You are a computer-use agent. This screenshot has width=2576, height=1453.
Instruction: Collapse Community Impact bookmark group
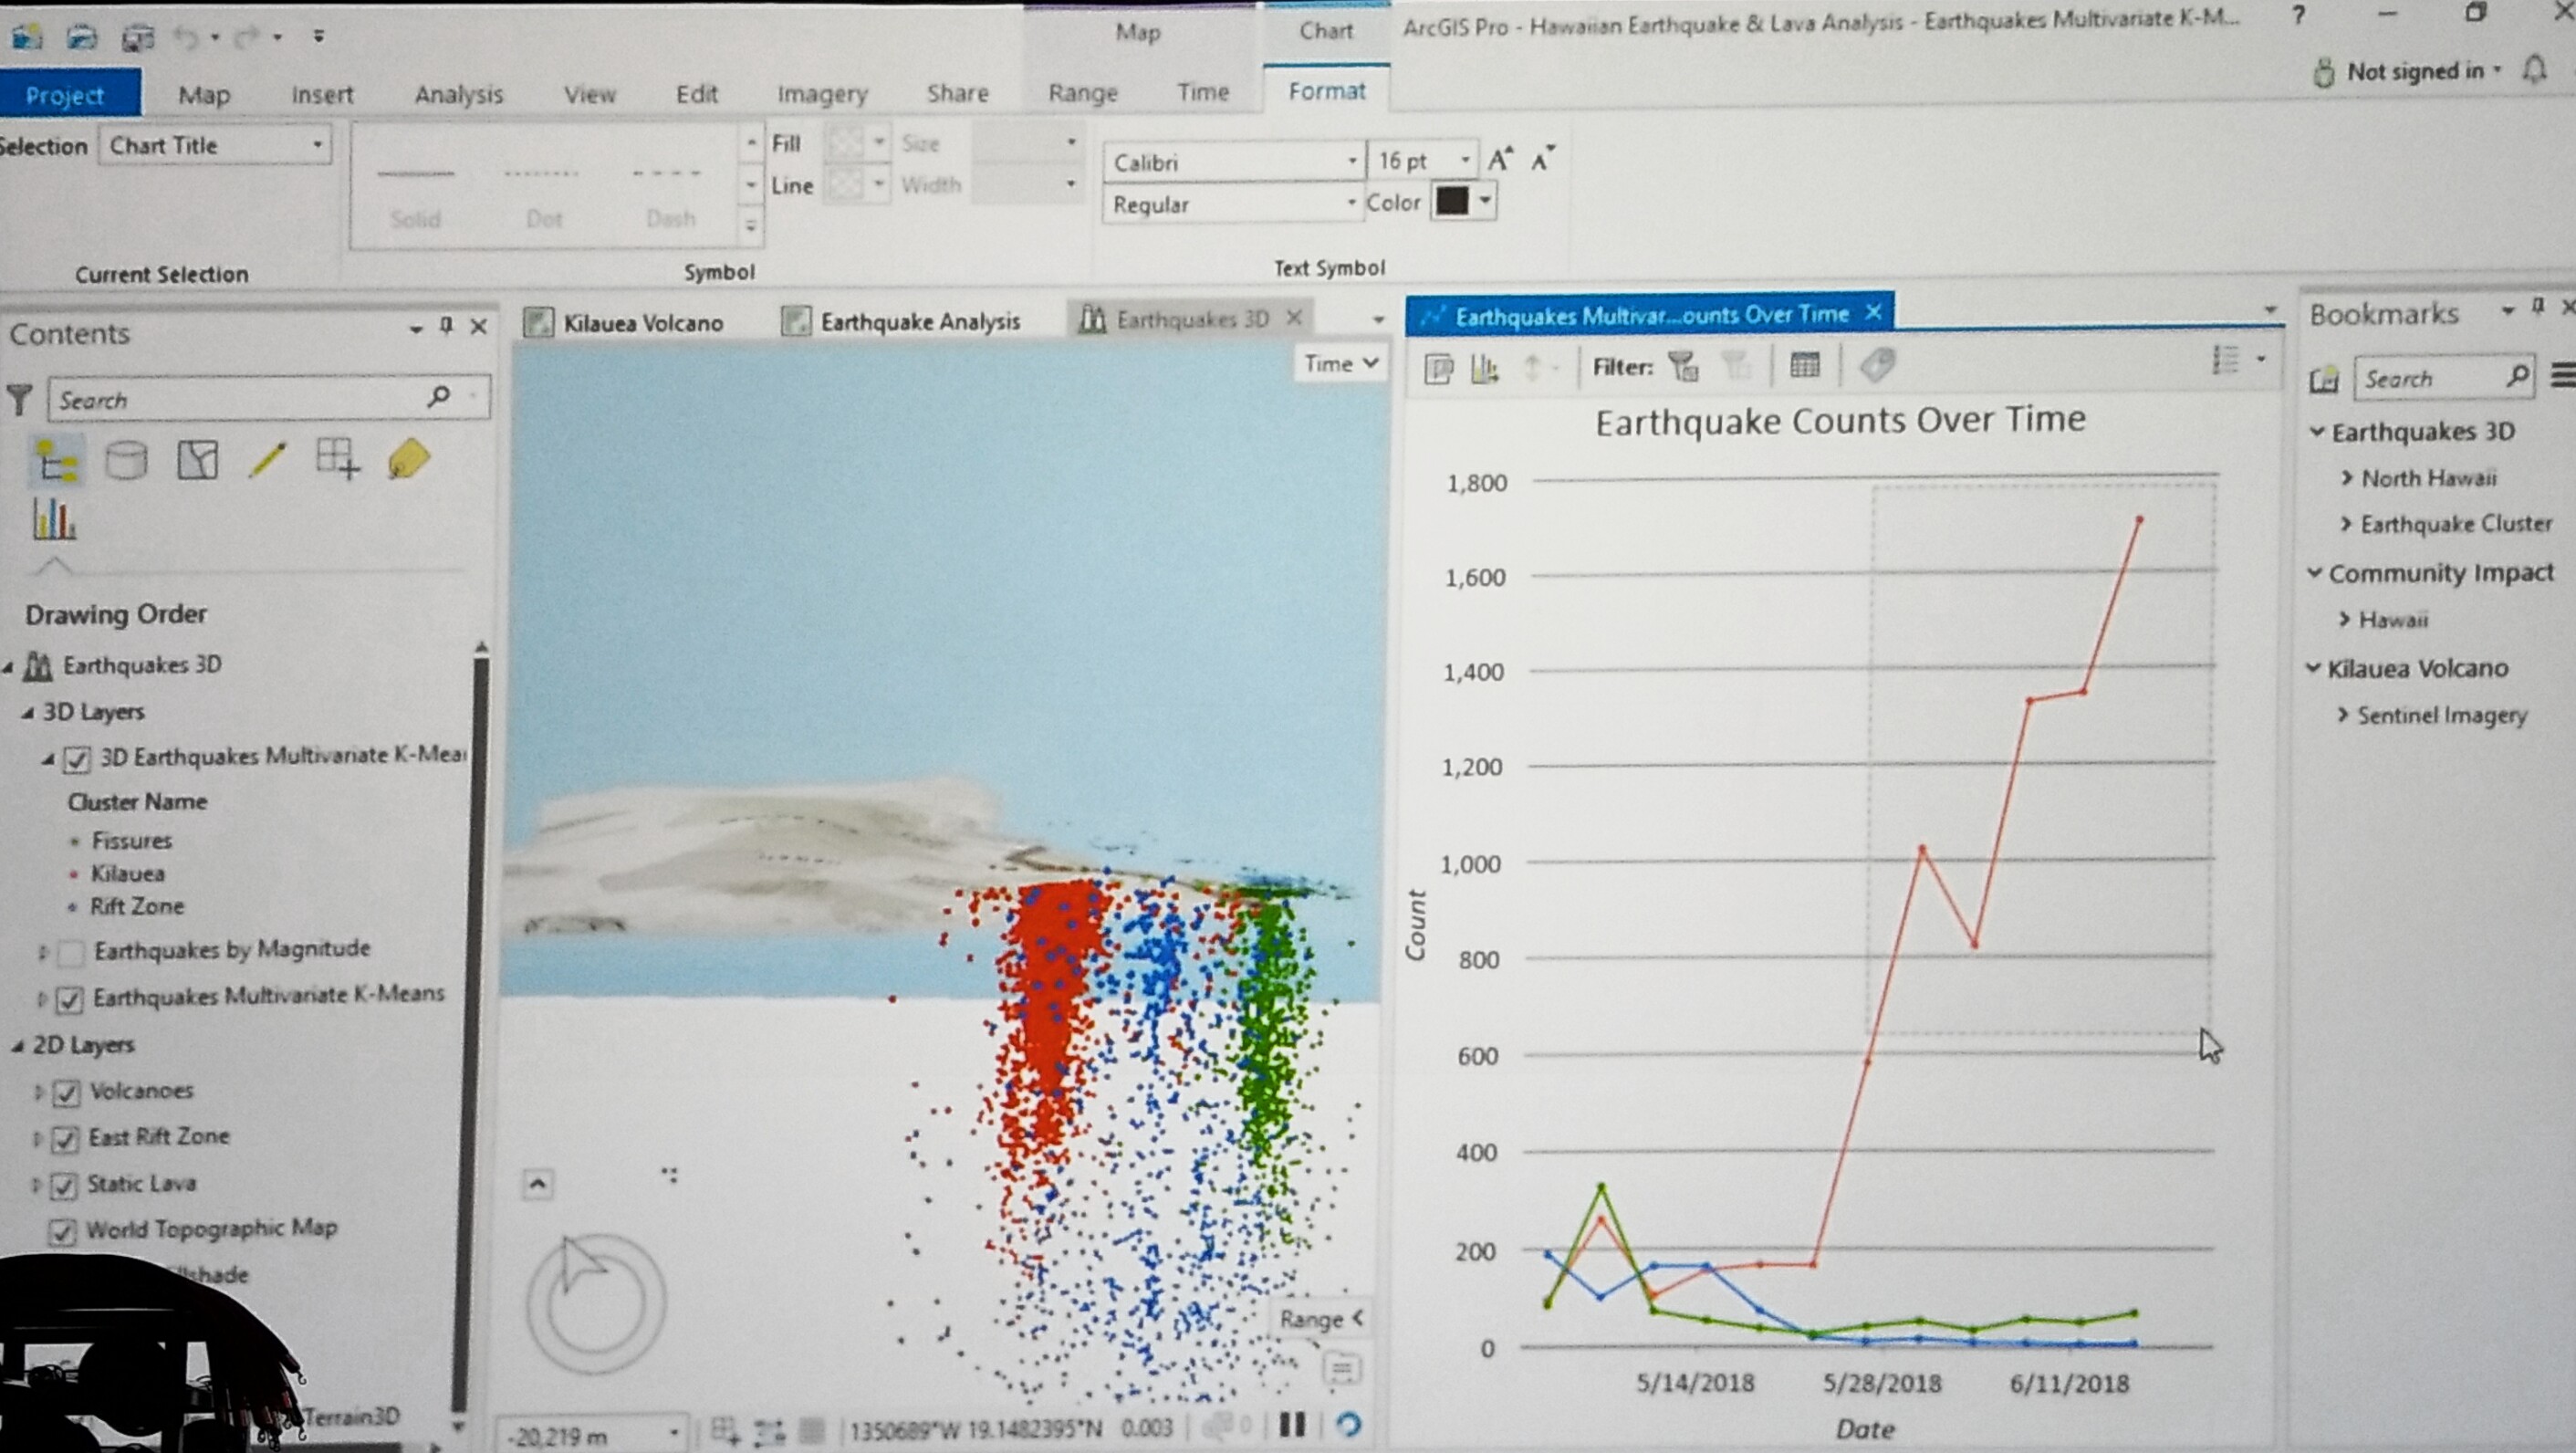point(2314,572)
